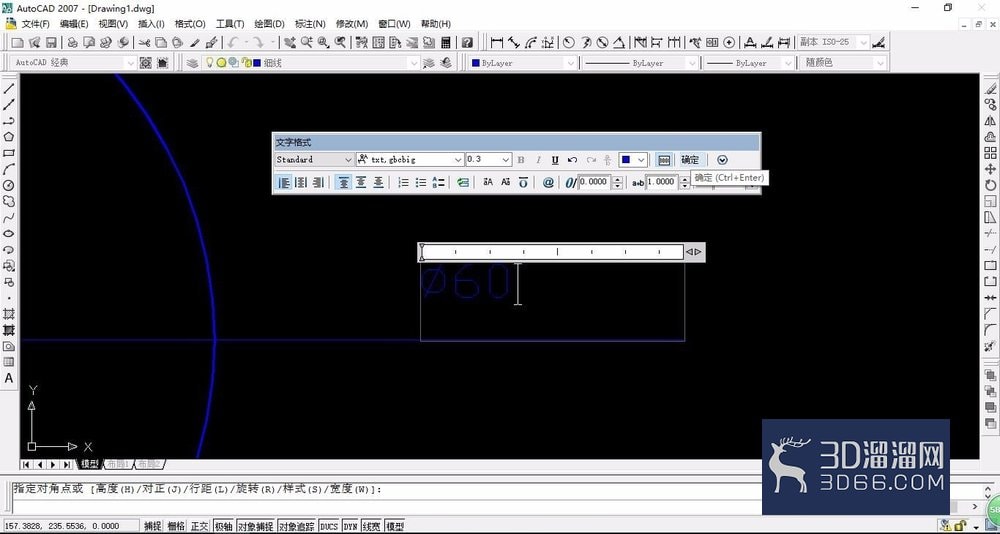The height and width of the screenshot is (534, 1000).
Task: Click the Cut scissors icon
Action: pos(144,43)
